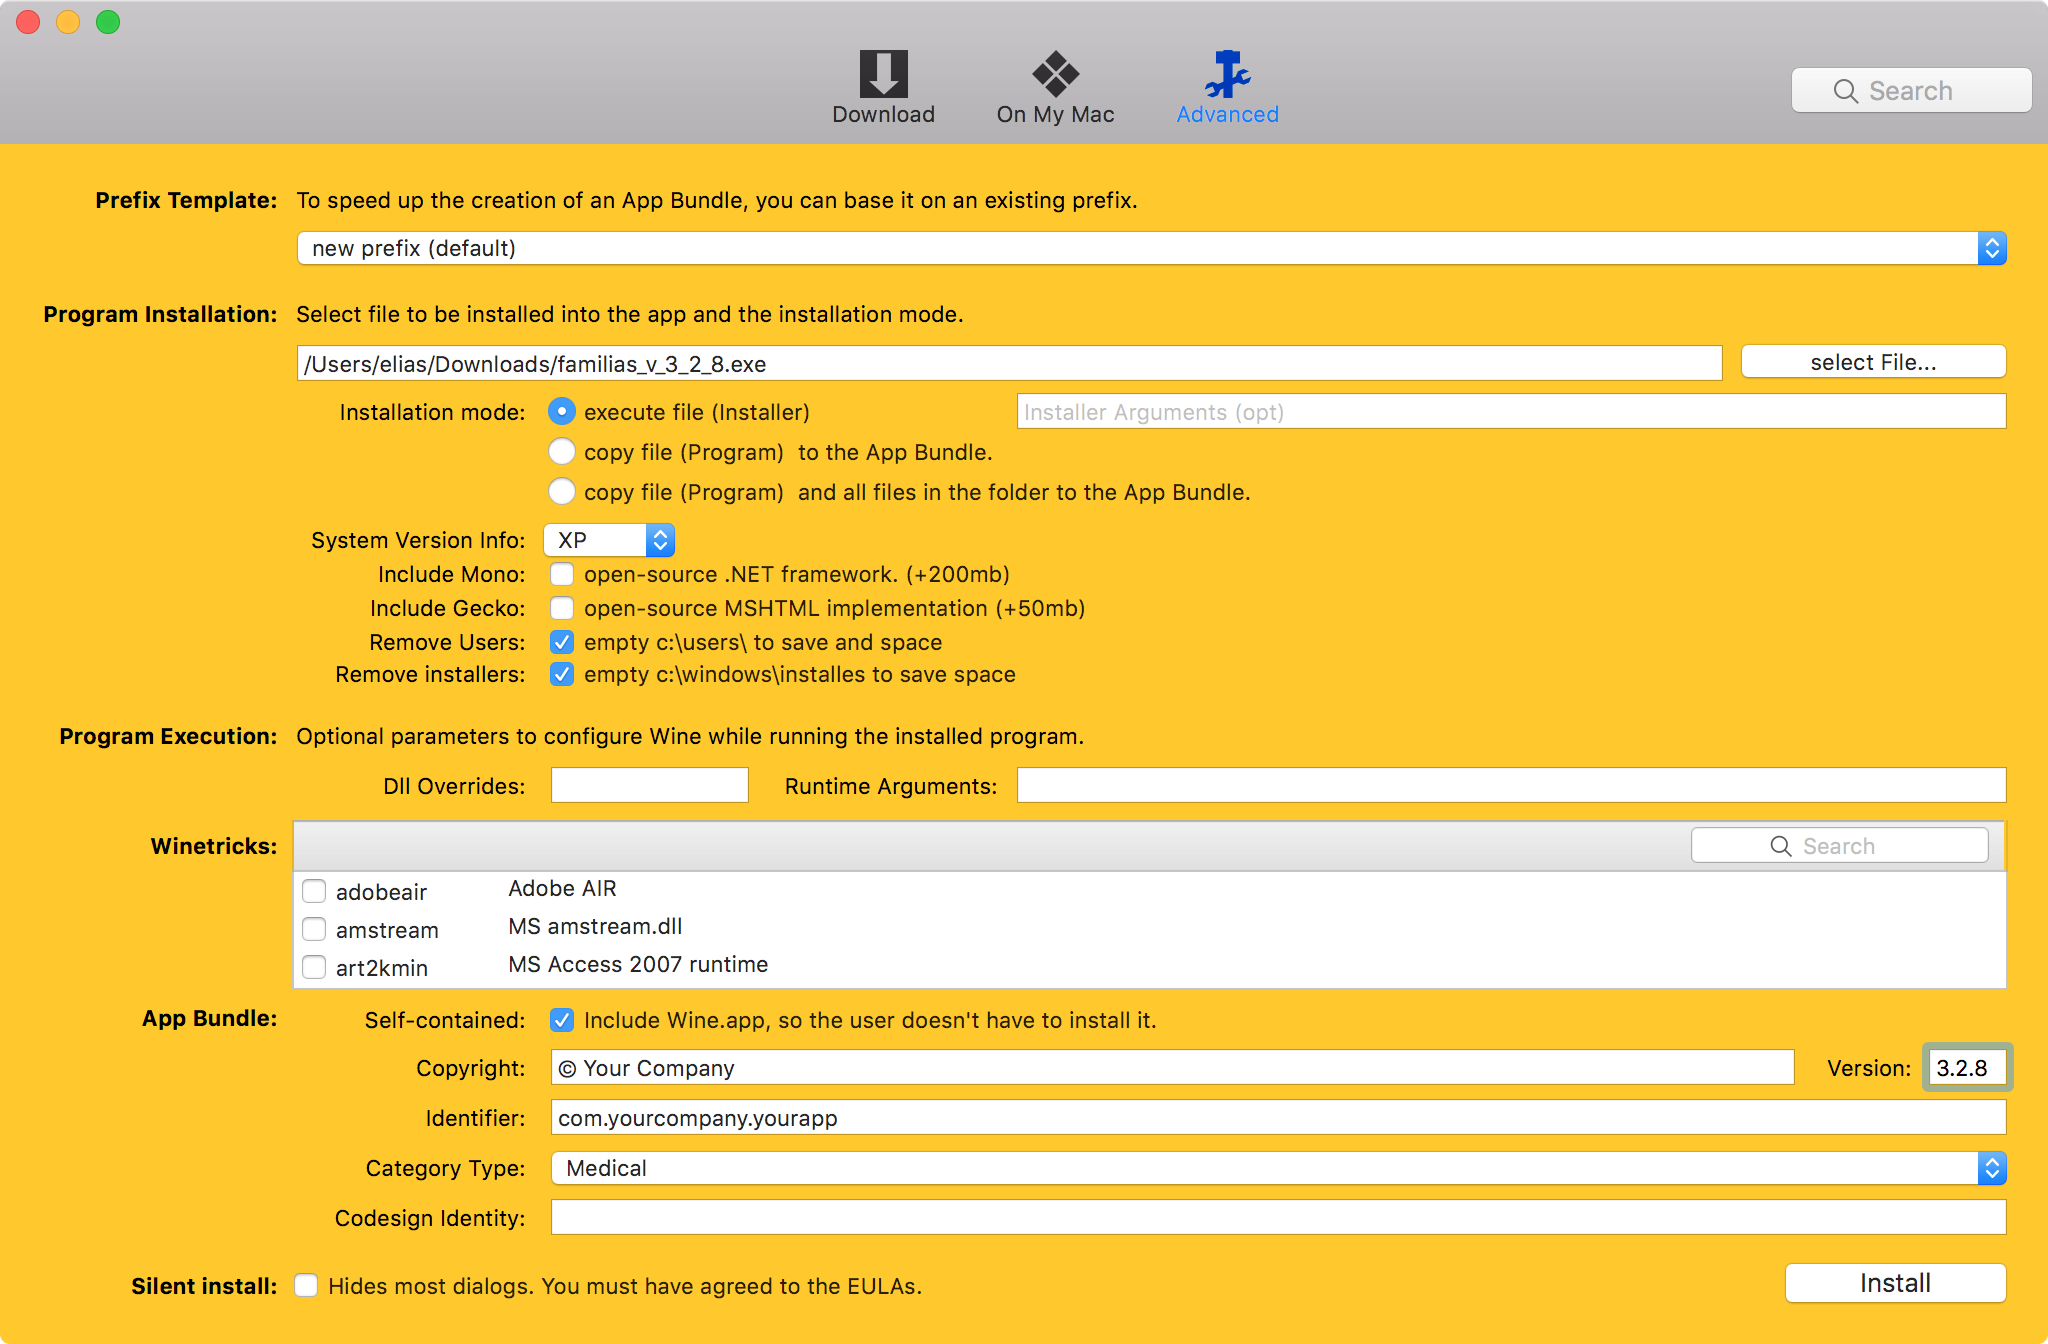Enable the Include Gecko checkbox

click(x=562, y=608)
